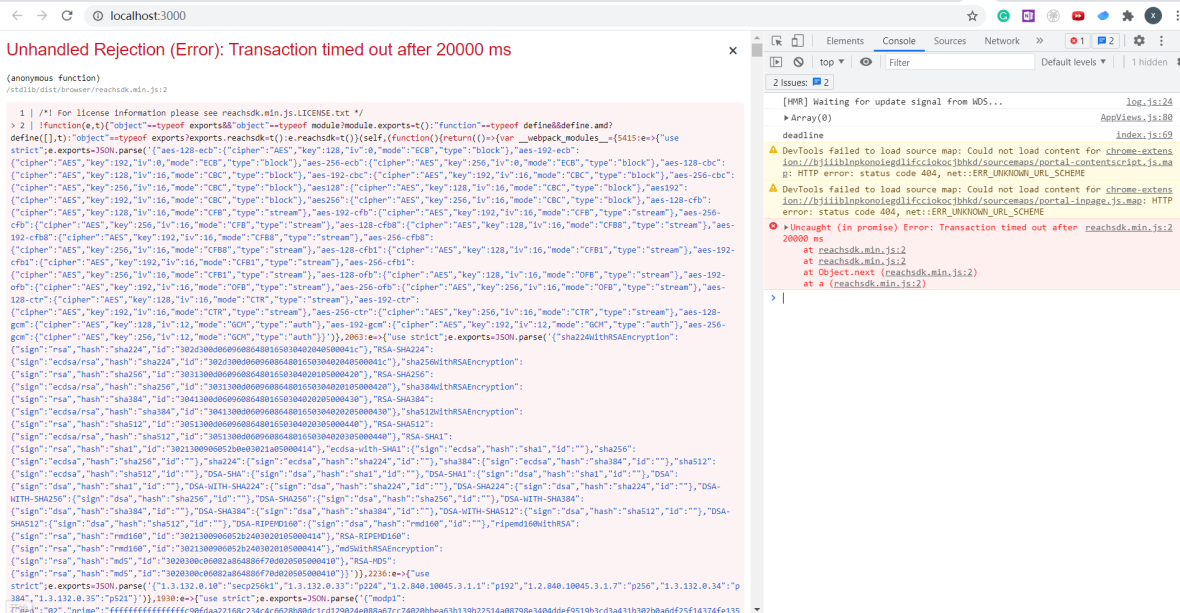
Task: Clear the console output
Action: [x=798, y=62]
